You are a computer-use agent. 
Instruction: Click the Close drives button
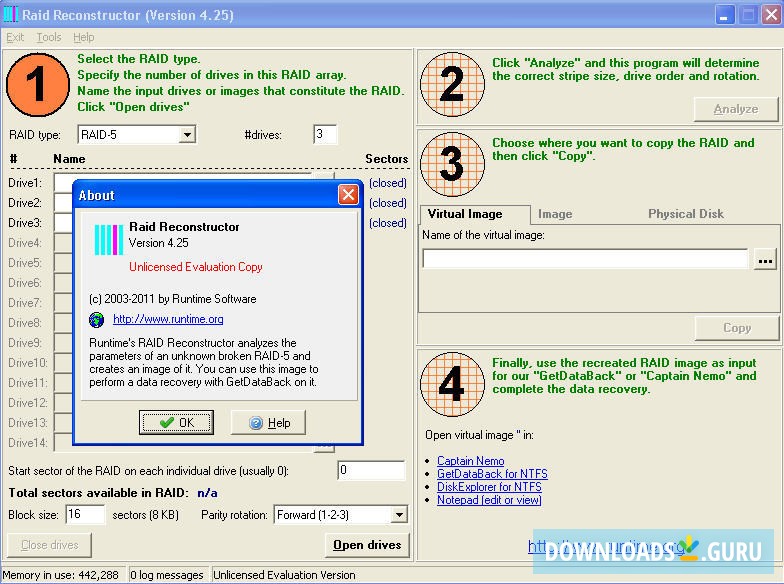[50, 545]
